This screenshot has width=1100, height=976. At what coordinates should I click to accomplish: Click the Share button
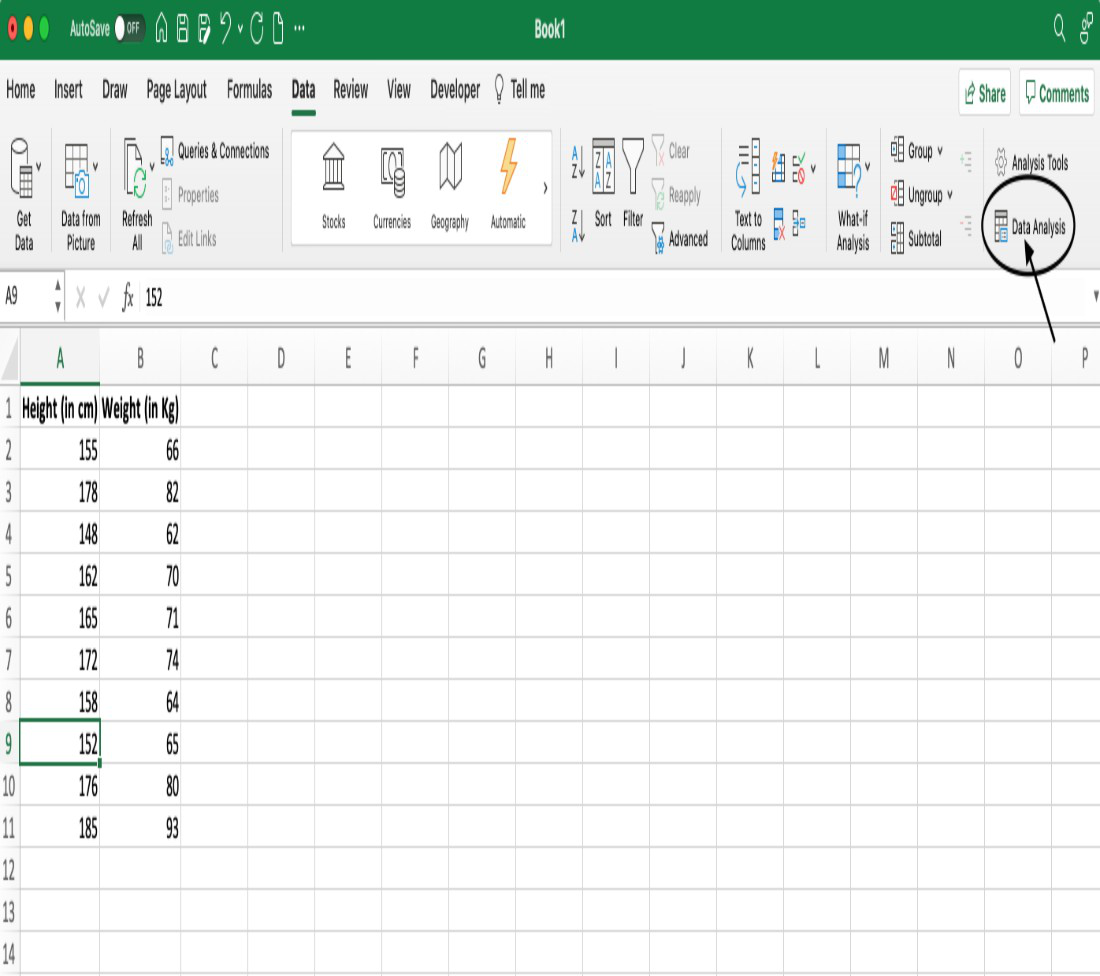[984, 93]
